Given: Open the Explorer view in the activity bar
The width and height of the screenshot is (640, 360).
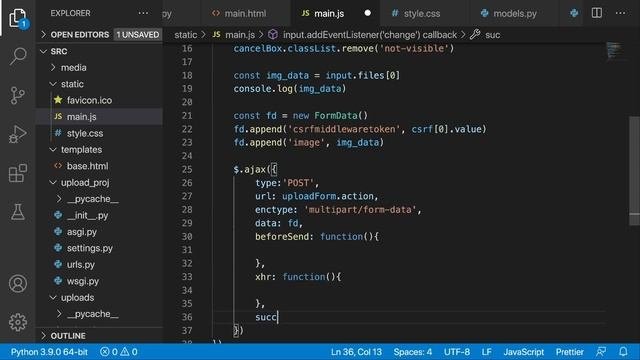Looking at the screenshot, I should pos(18,18).
